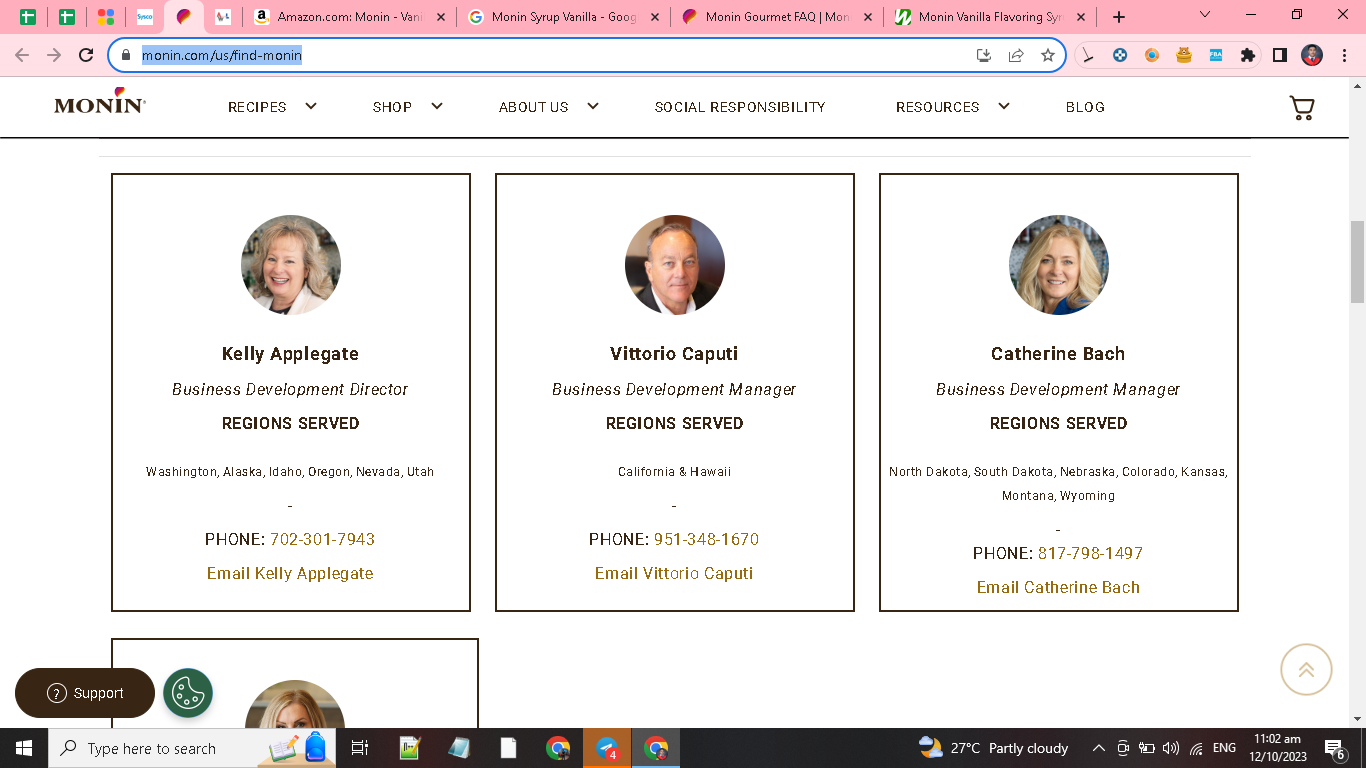Open the Blog menu item
This screenshot has height=768, width=1366.
(1085, 107)
